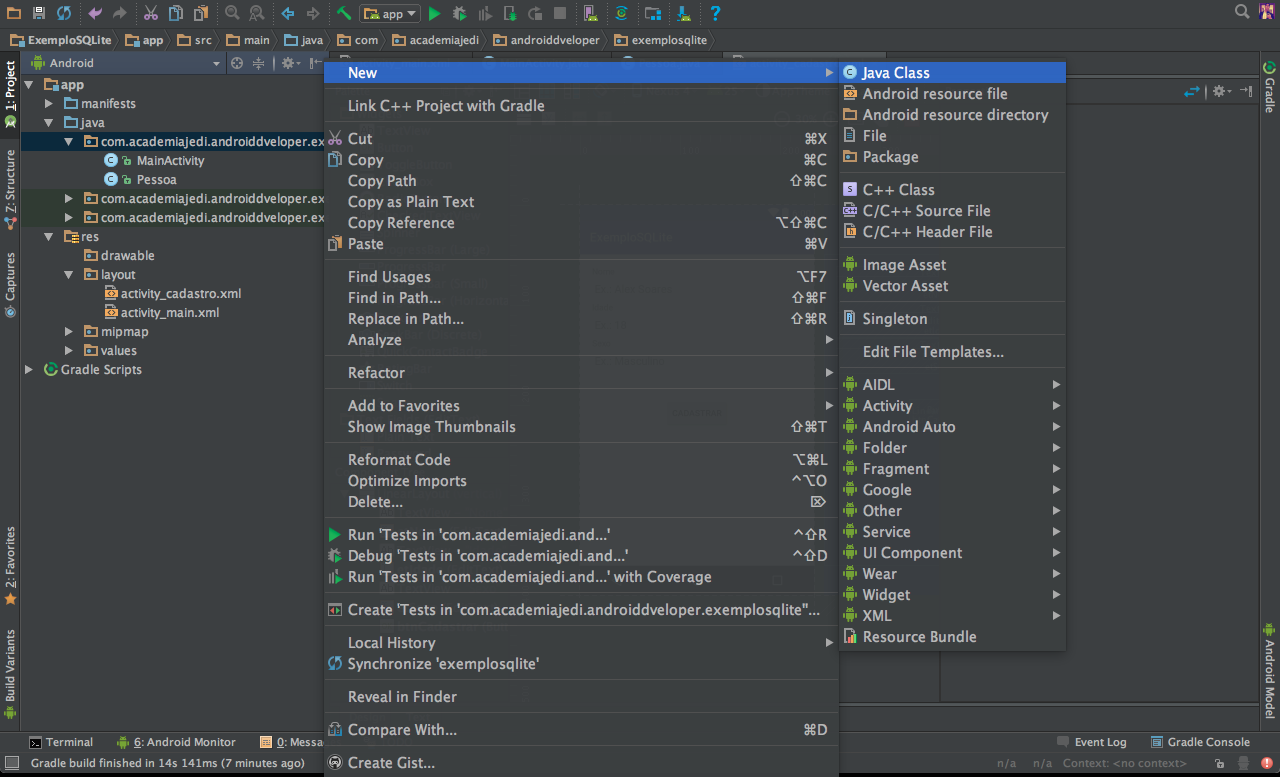Click the Cut scissors toolbar icon
This screenshot has width=1280, height=777.
pyautogui.click(x=150, y=13)
